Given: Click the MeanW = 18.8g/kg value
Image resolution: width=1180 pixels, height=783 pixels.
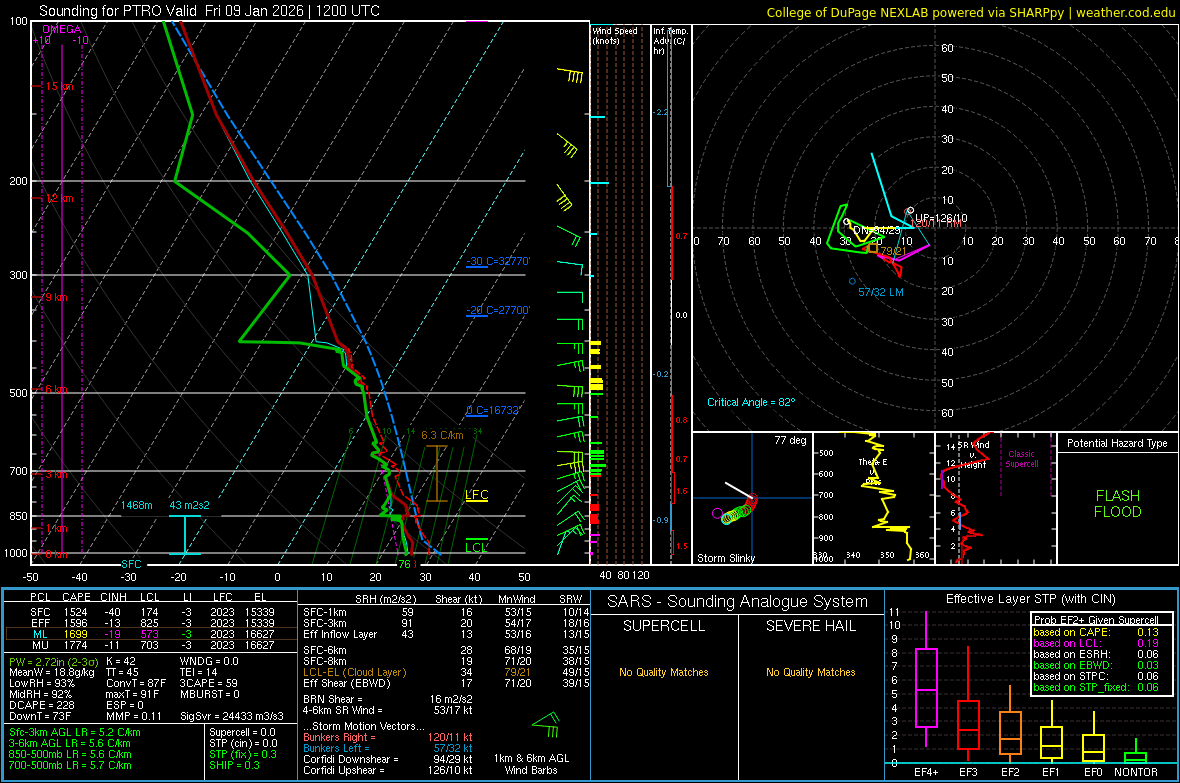Looking at the screenshot, I should pyautogui.click(x=53, y=672).
